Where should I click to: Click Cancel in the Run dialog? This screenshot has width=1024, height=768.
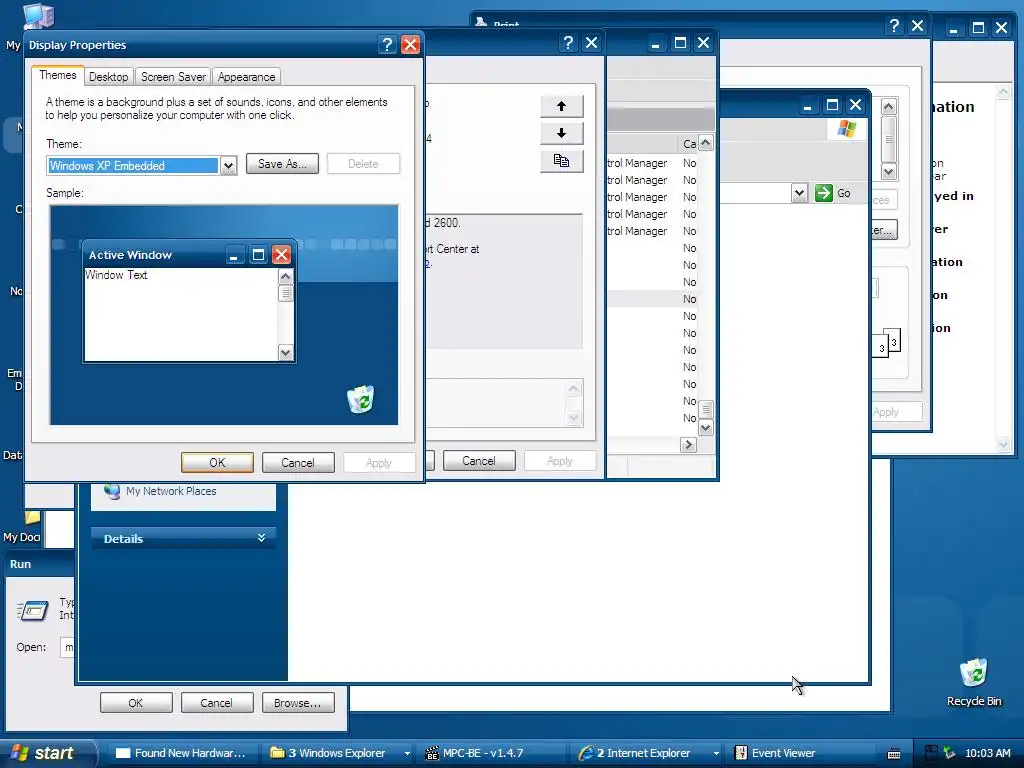pos(216,703)
